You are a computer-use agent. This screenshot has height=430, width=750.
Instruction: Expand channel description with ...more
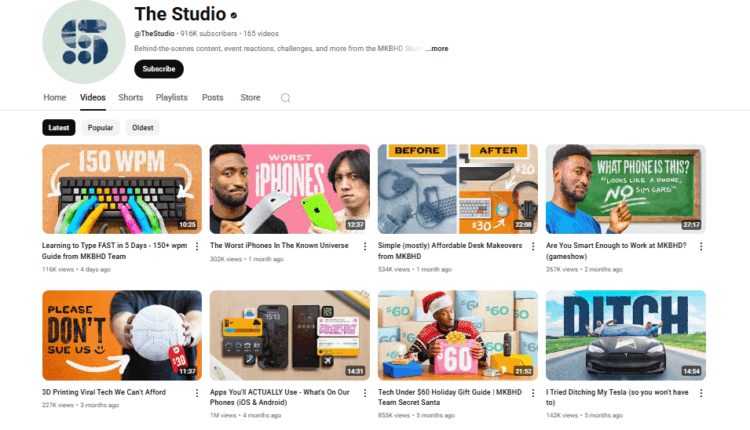click(x=437, y=48)
